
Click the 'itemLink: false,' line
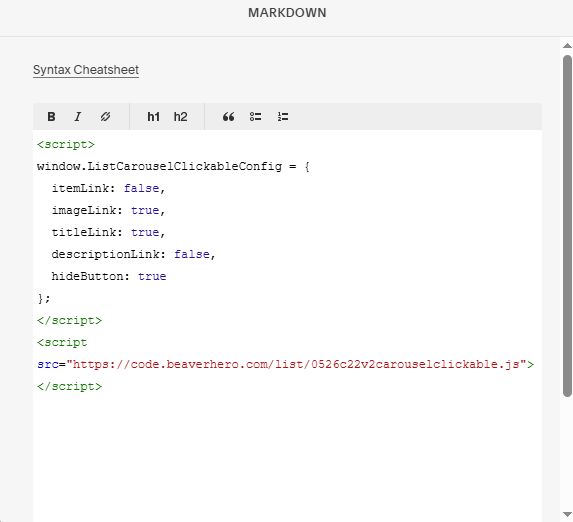[109, 188]
